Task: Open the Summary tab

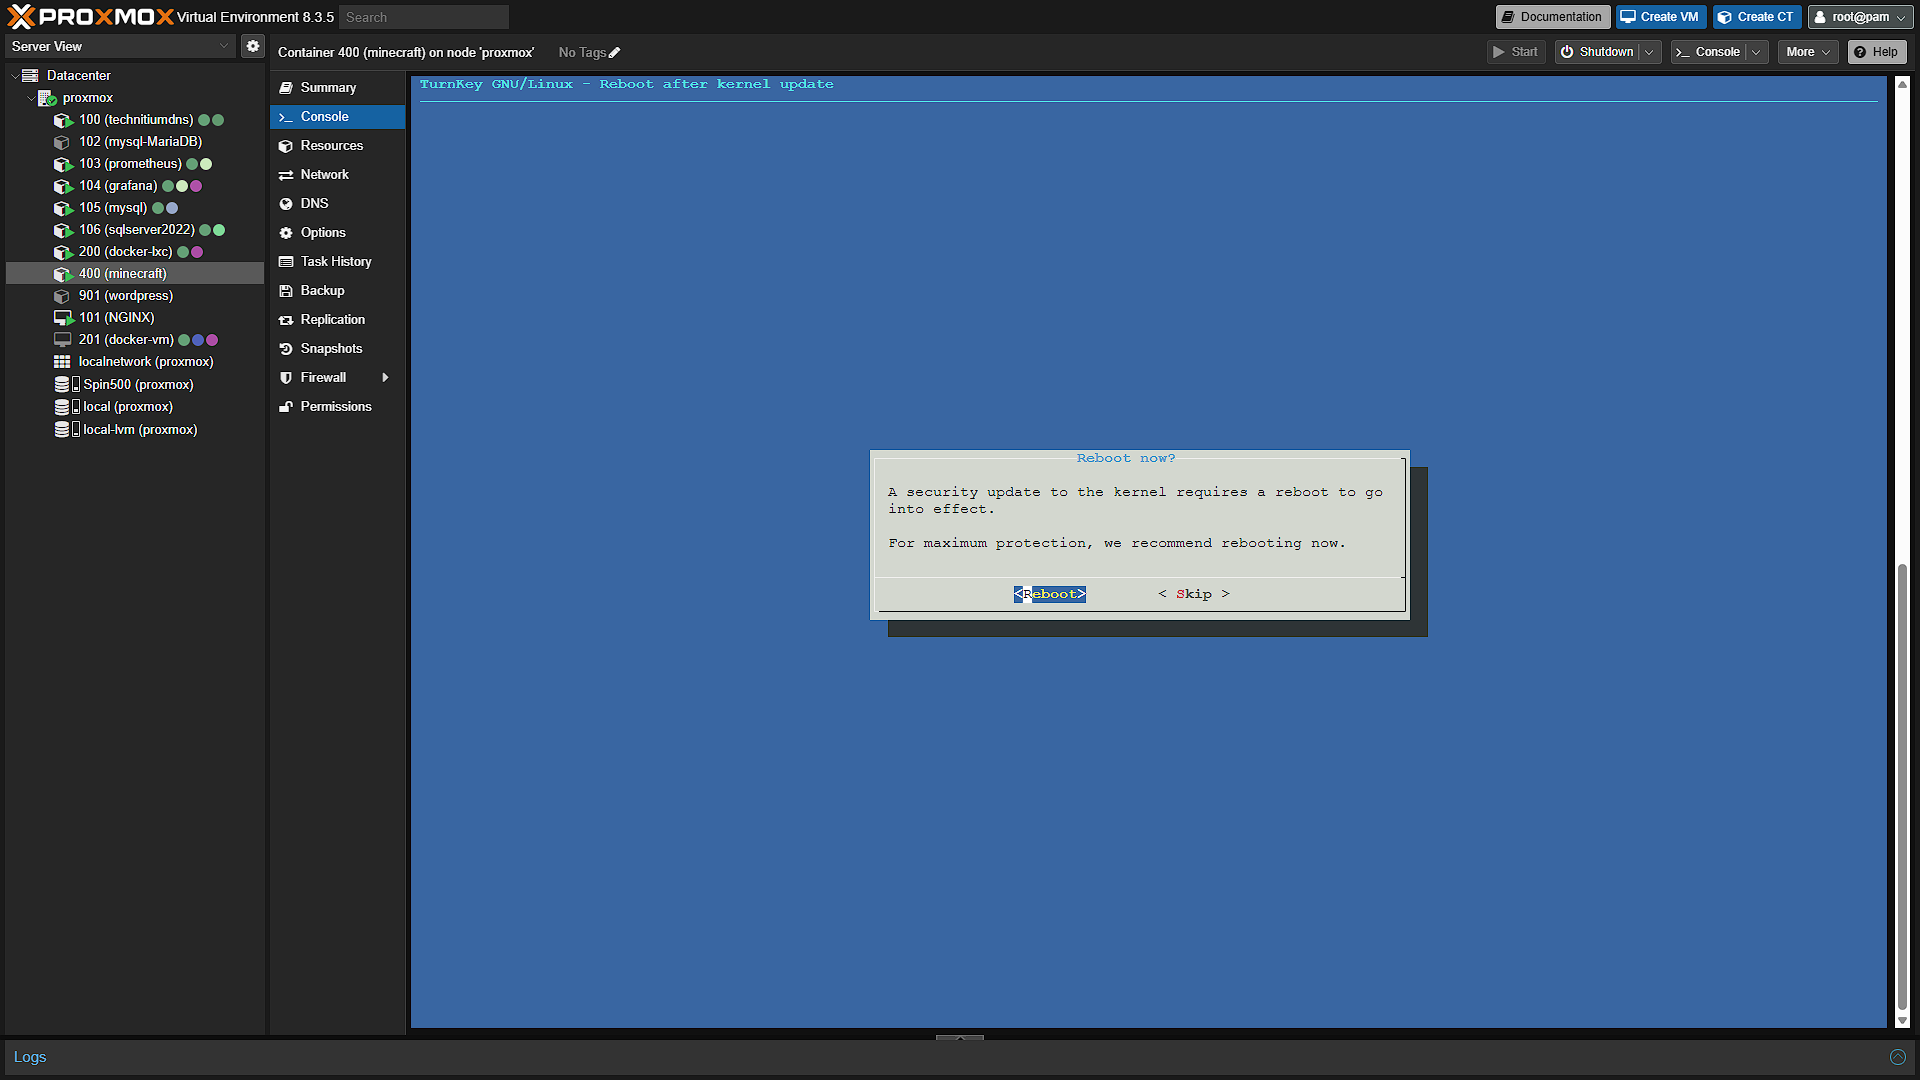Action: pyautogui.click(x=337, y=88)
